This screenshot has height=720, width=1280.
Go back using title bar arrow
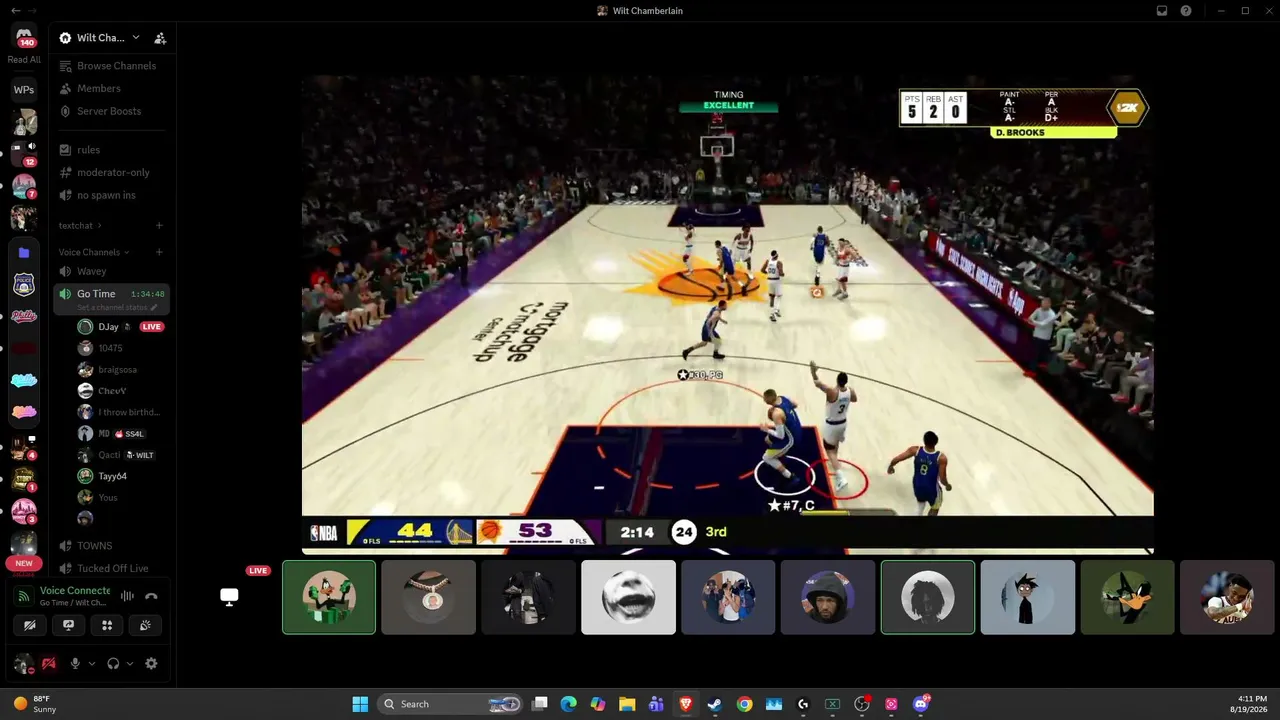point(14,11)
